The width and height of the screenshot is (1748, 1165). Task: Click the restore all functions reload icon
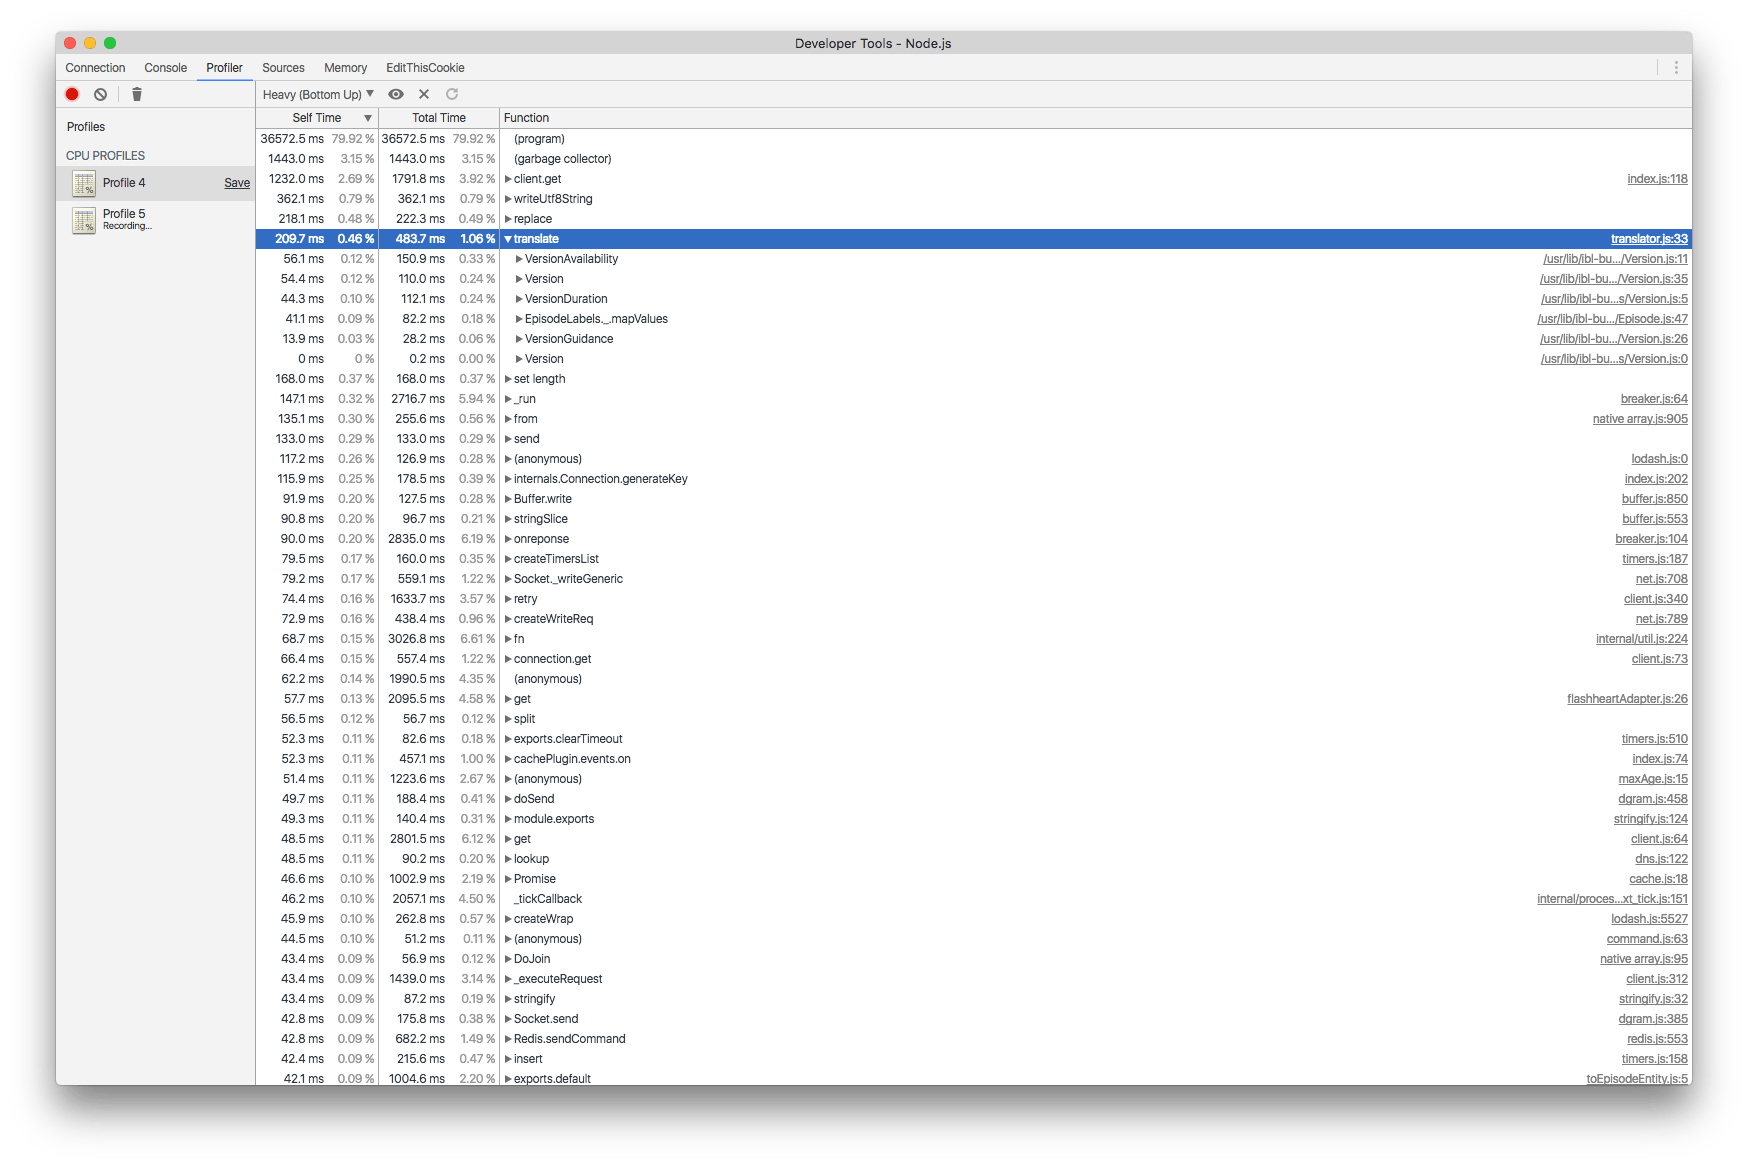click(x=452, y=94)
